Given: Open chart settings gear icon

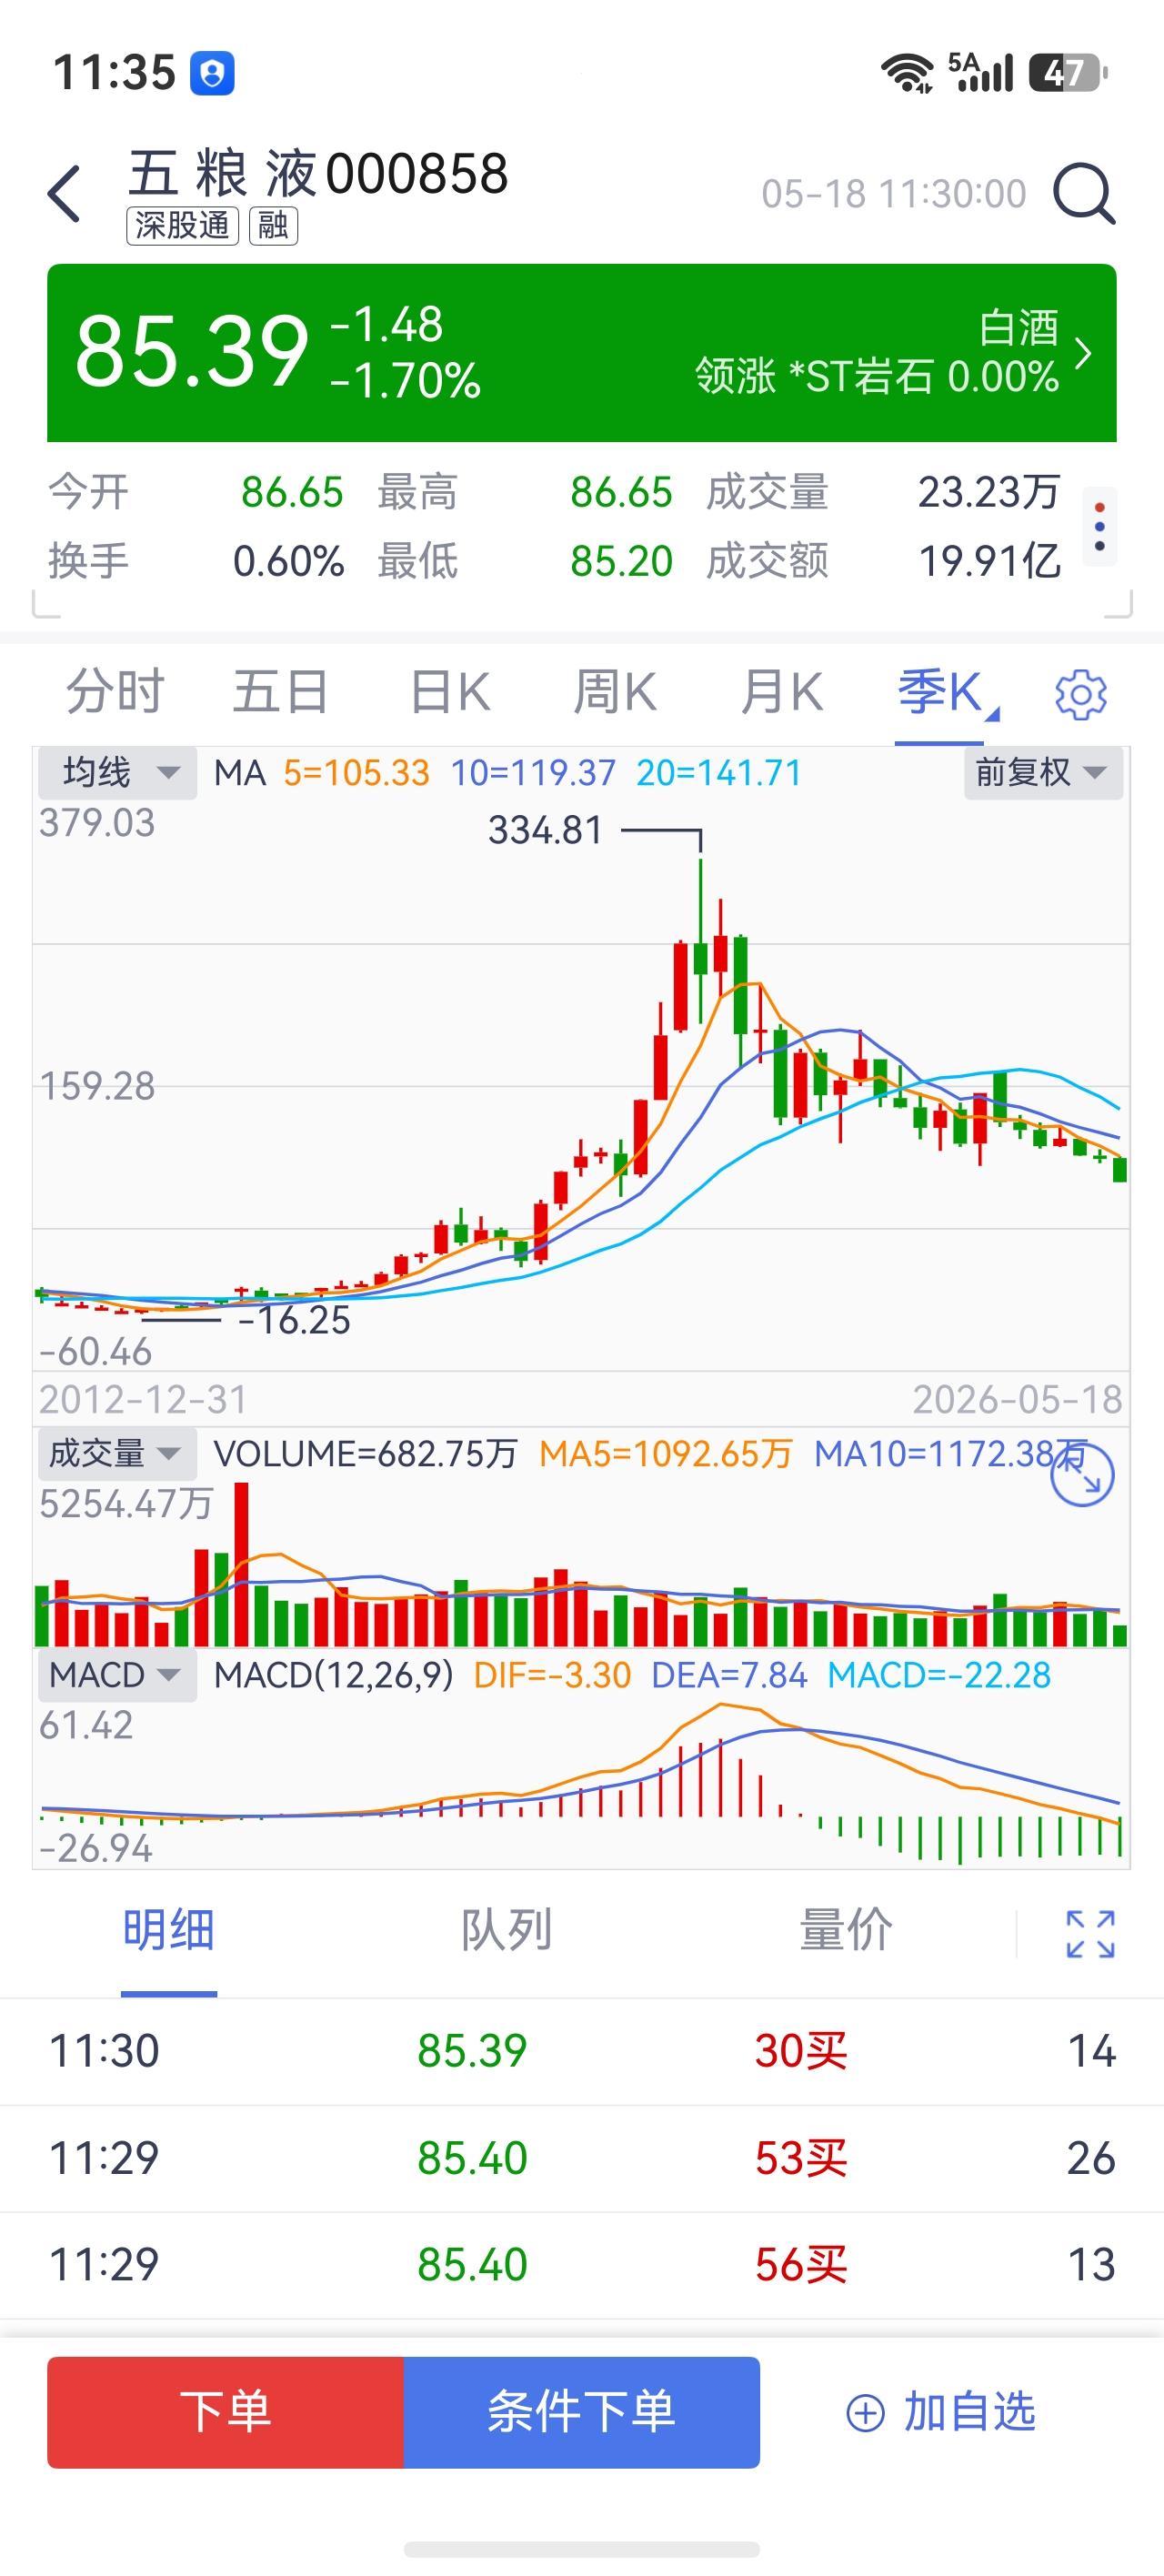Looking at the screenshot, I should pos(1081,693).
